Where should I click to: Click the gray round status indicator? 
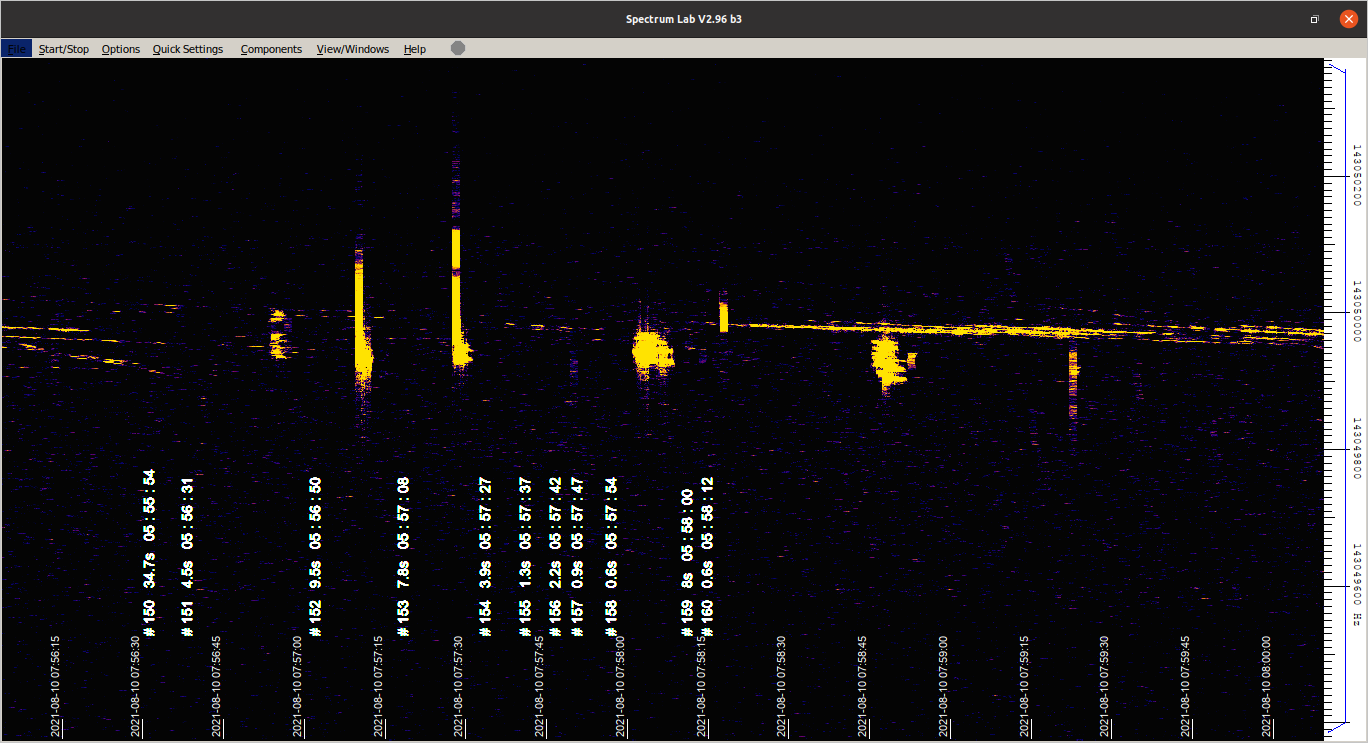click(458, 48)
